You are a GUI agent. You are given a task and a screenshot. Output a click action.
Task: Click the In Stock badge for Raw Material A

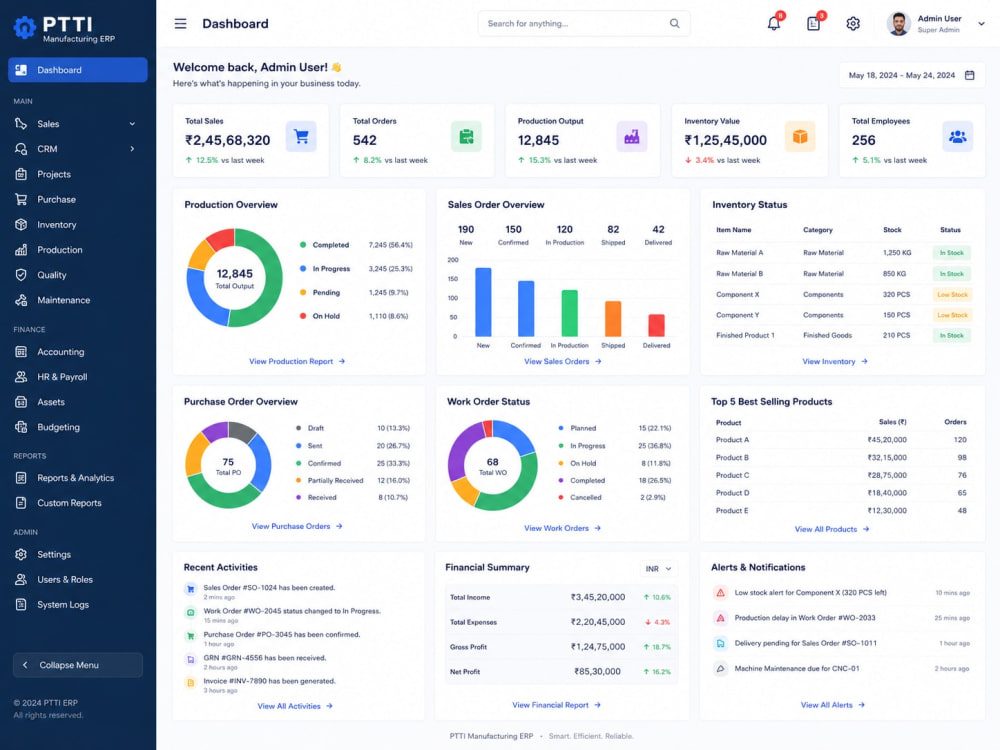[952, 253]
